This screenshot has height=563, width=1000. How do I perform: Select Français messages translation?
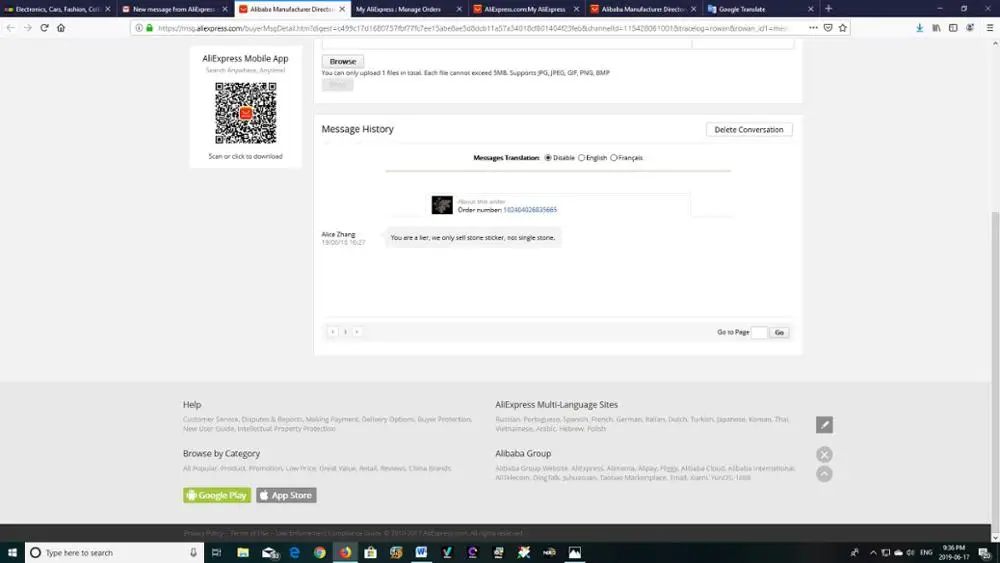tap(614, 157)
